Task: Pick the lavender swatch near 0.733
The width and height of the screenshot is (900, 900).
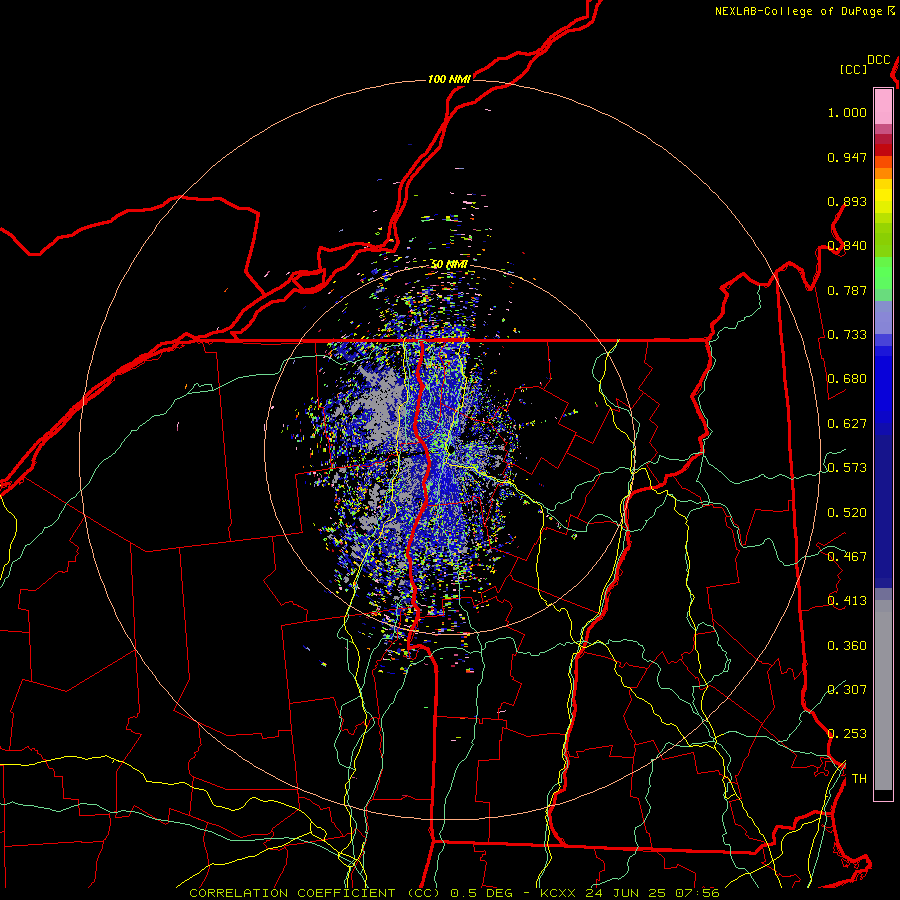Action: click(883, 317)
